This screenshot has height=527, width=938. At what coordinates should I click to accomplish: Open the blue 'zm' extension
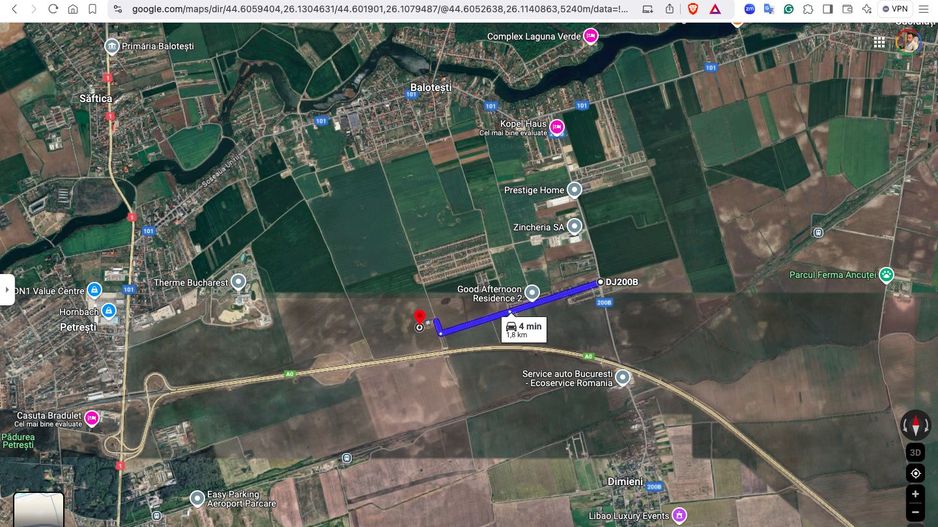click(x=749, y=9)
